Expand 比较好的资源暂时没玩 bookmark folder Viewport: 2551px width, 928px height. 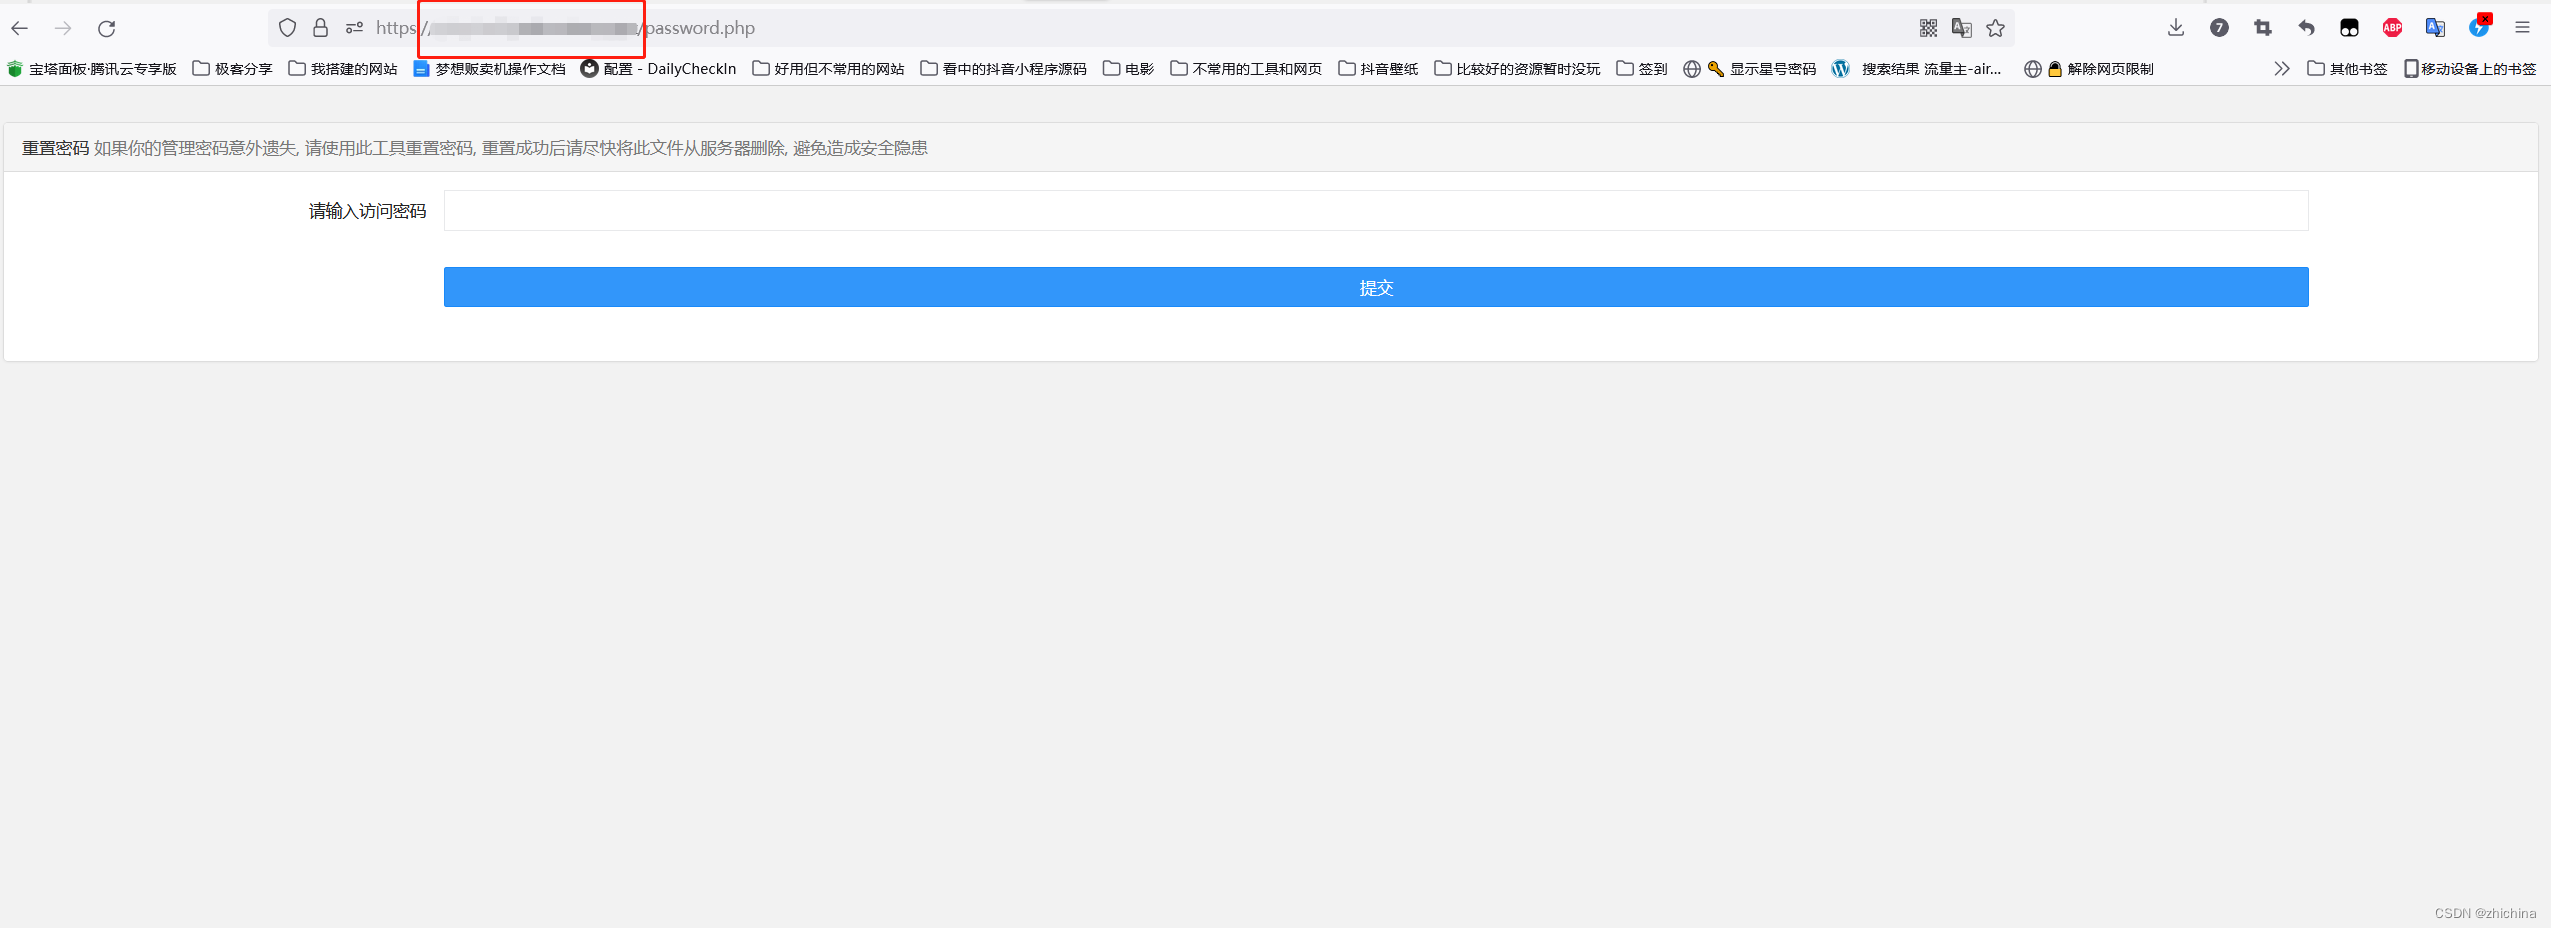pos(1518,69)
